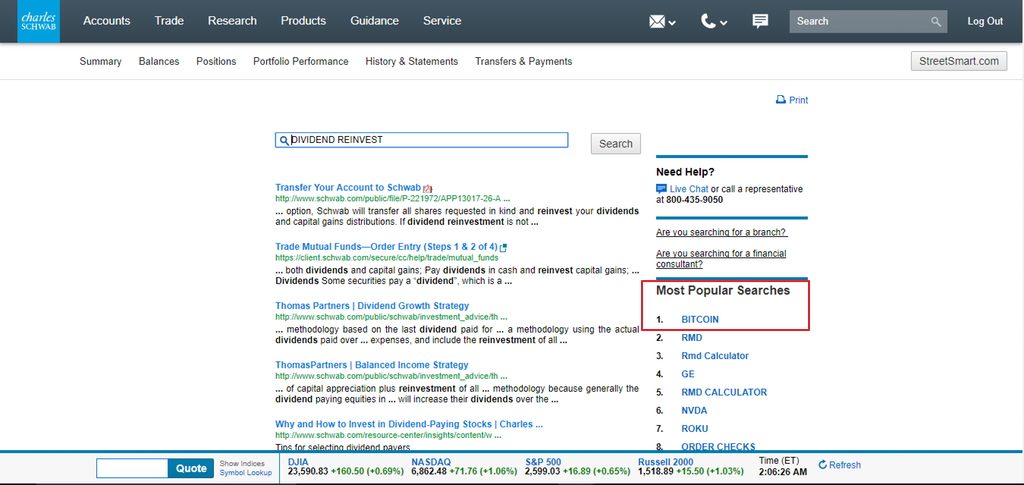Select Rmd Calculator popular search
This screenshot has height=485, width=1024.
coord(715,356)
